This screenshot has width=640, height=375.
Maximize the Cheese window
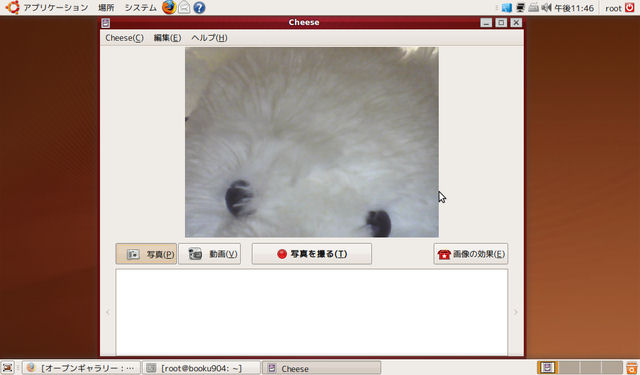tap(501, 23)
